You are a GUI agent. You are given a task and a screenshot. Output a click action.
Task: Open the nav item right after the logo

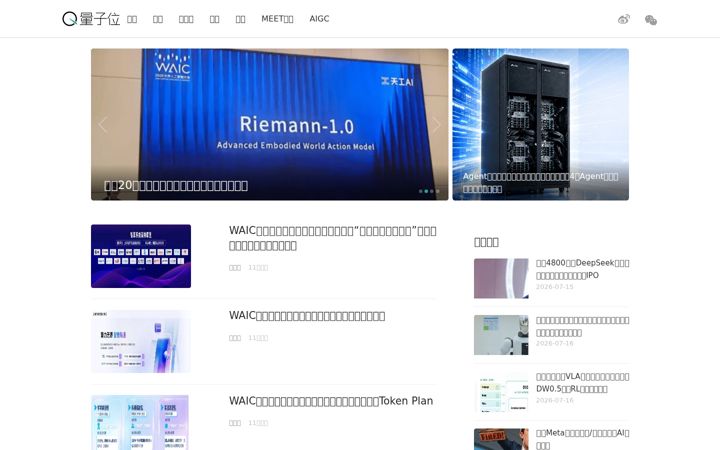(x=132, y=19)
